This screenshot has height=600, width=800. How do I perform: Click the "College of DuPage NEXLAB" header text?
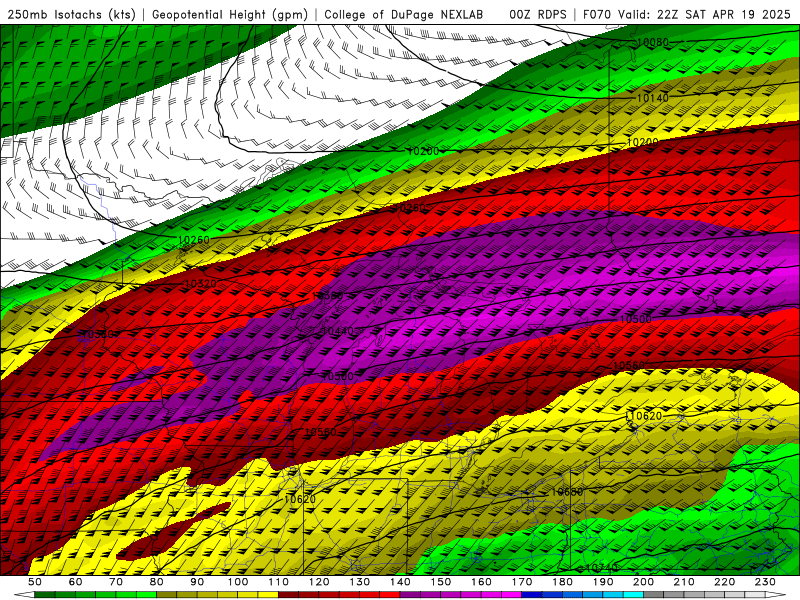404,15
